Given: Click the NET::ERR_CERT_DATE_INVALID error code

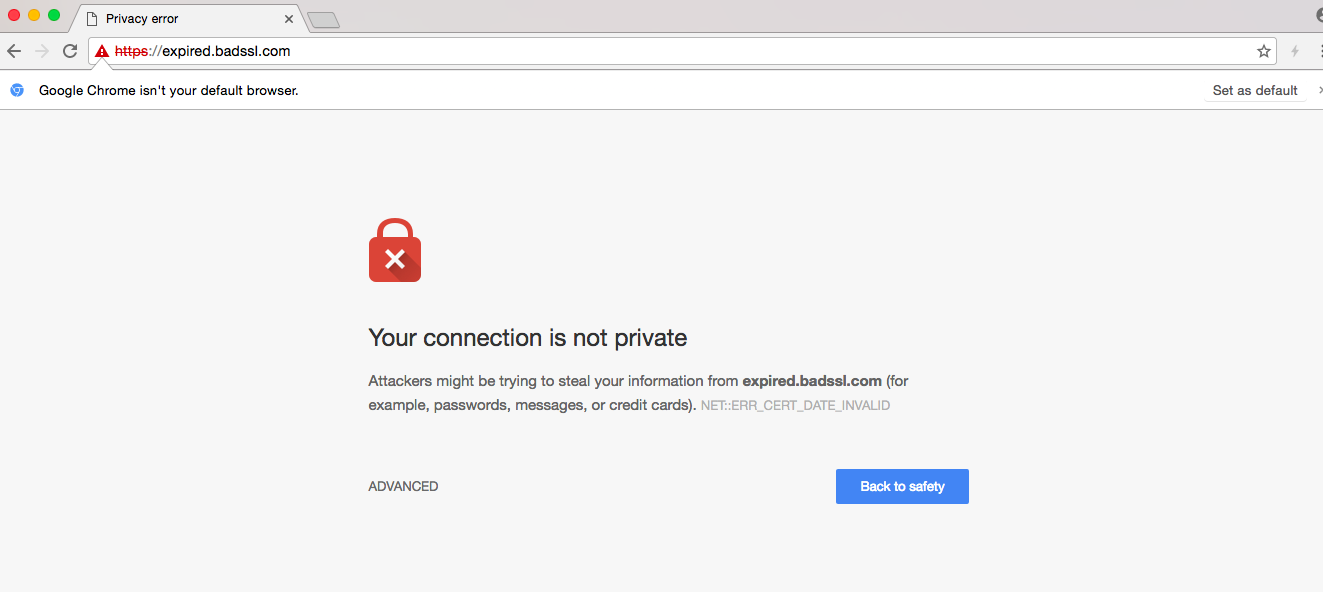Looking at the screenshot, I should tap(795, 406).
